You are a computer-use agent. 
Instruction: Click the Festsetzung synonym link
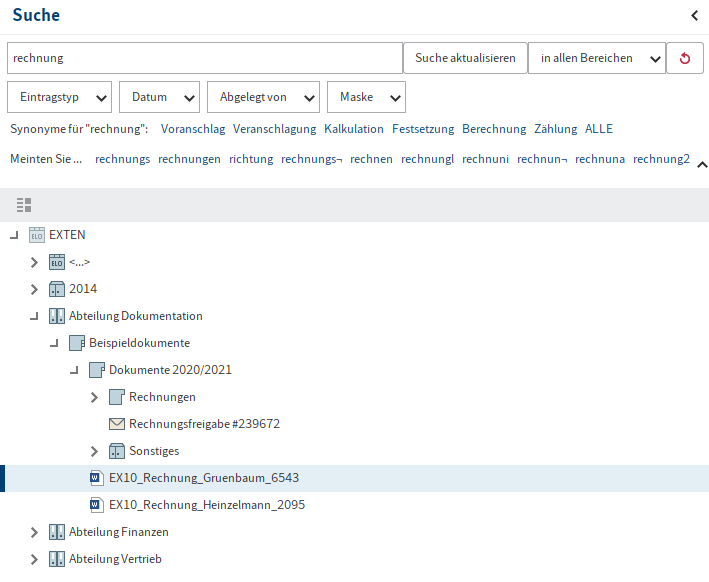423,129
